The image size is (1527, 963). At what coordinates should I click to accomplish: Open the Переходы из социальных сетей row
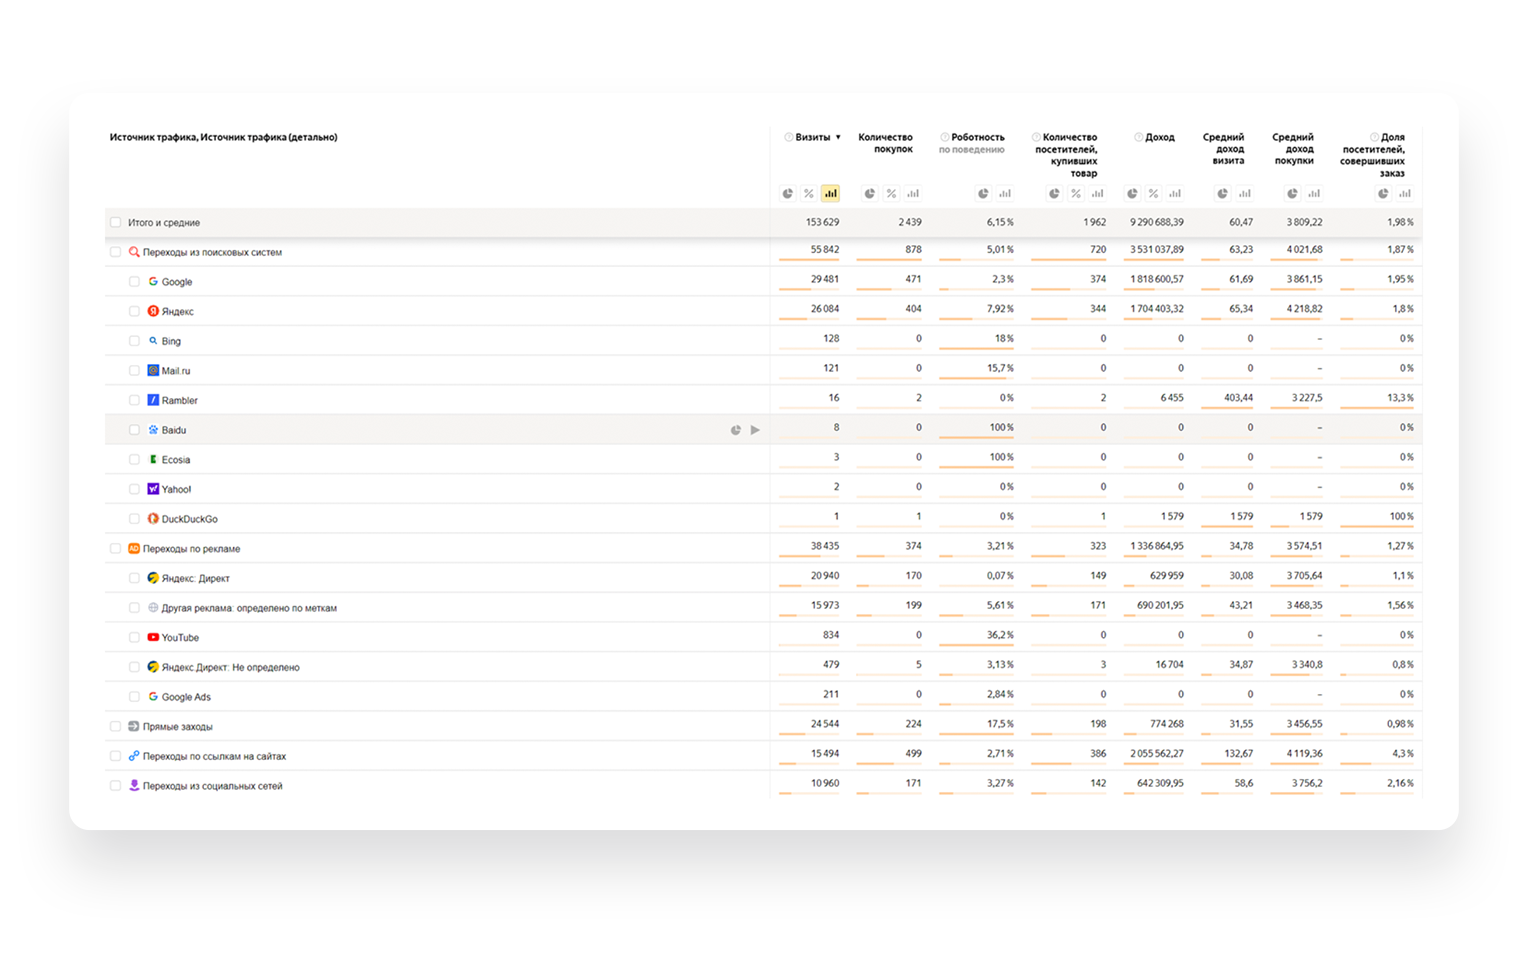pyautogui.click(x=212, y=786)
